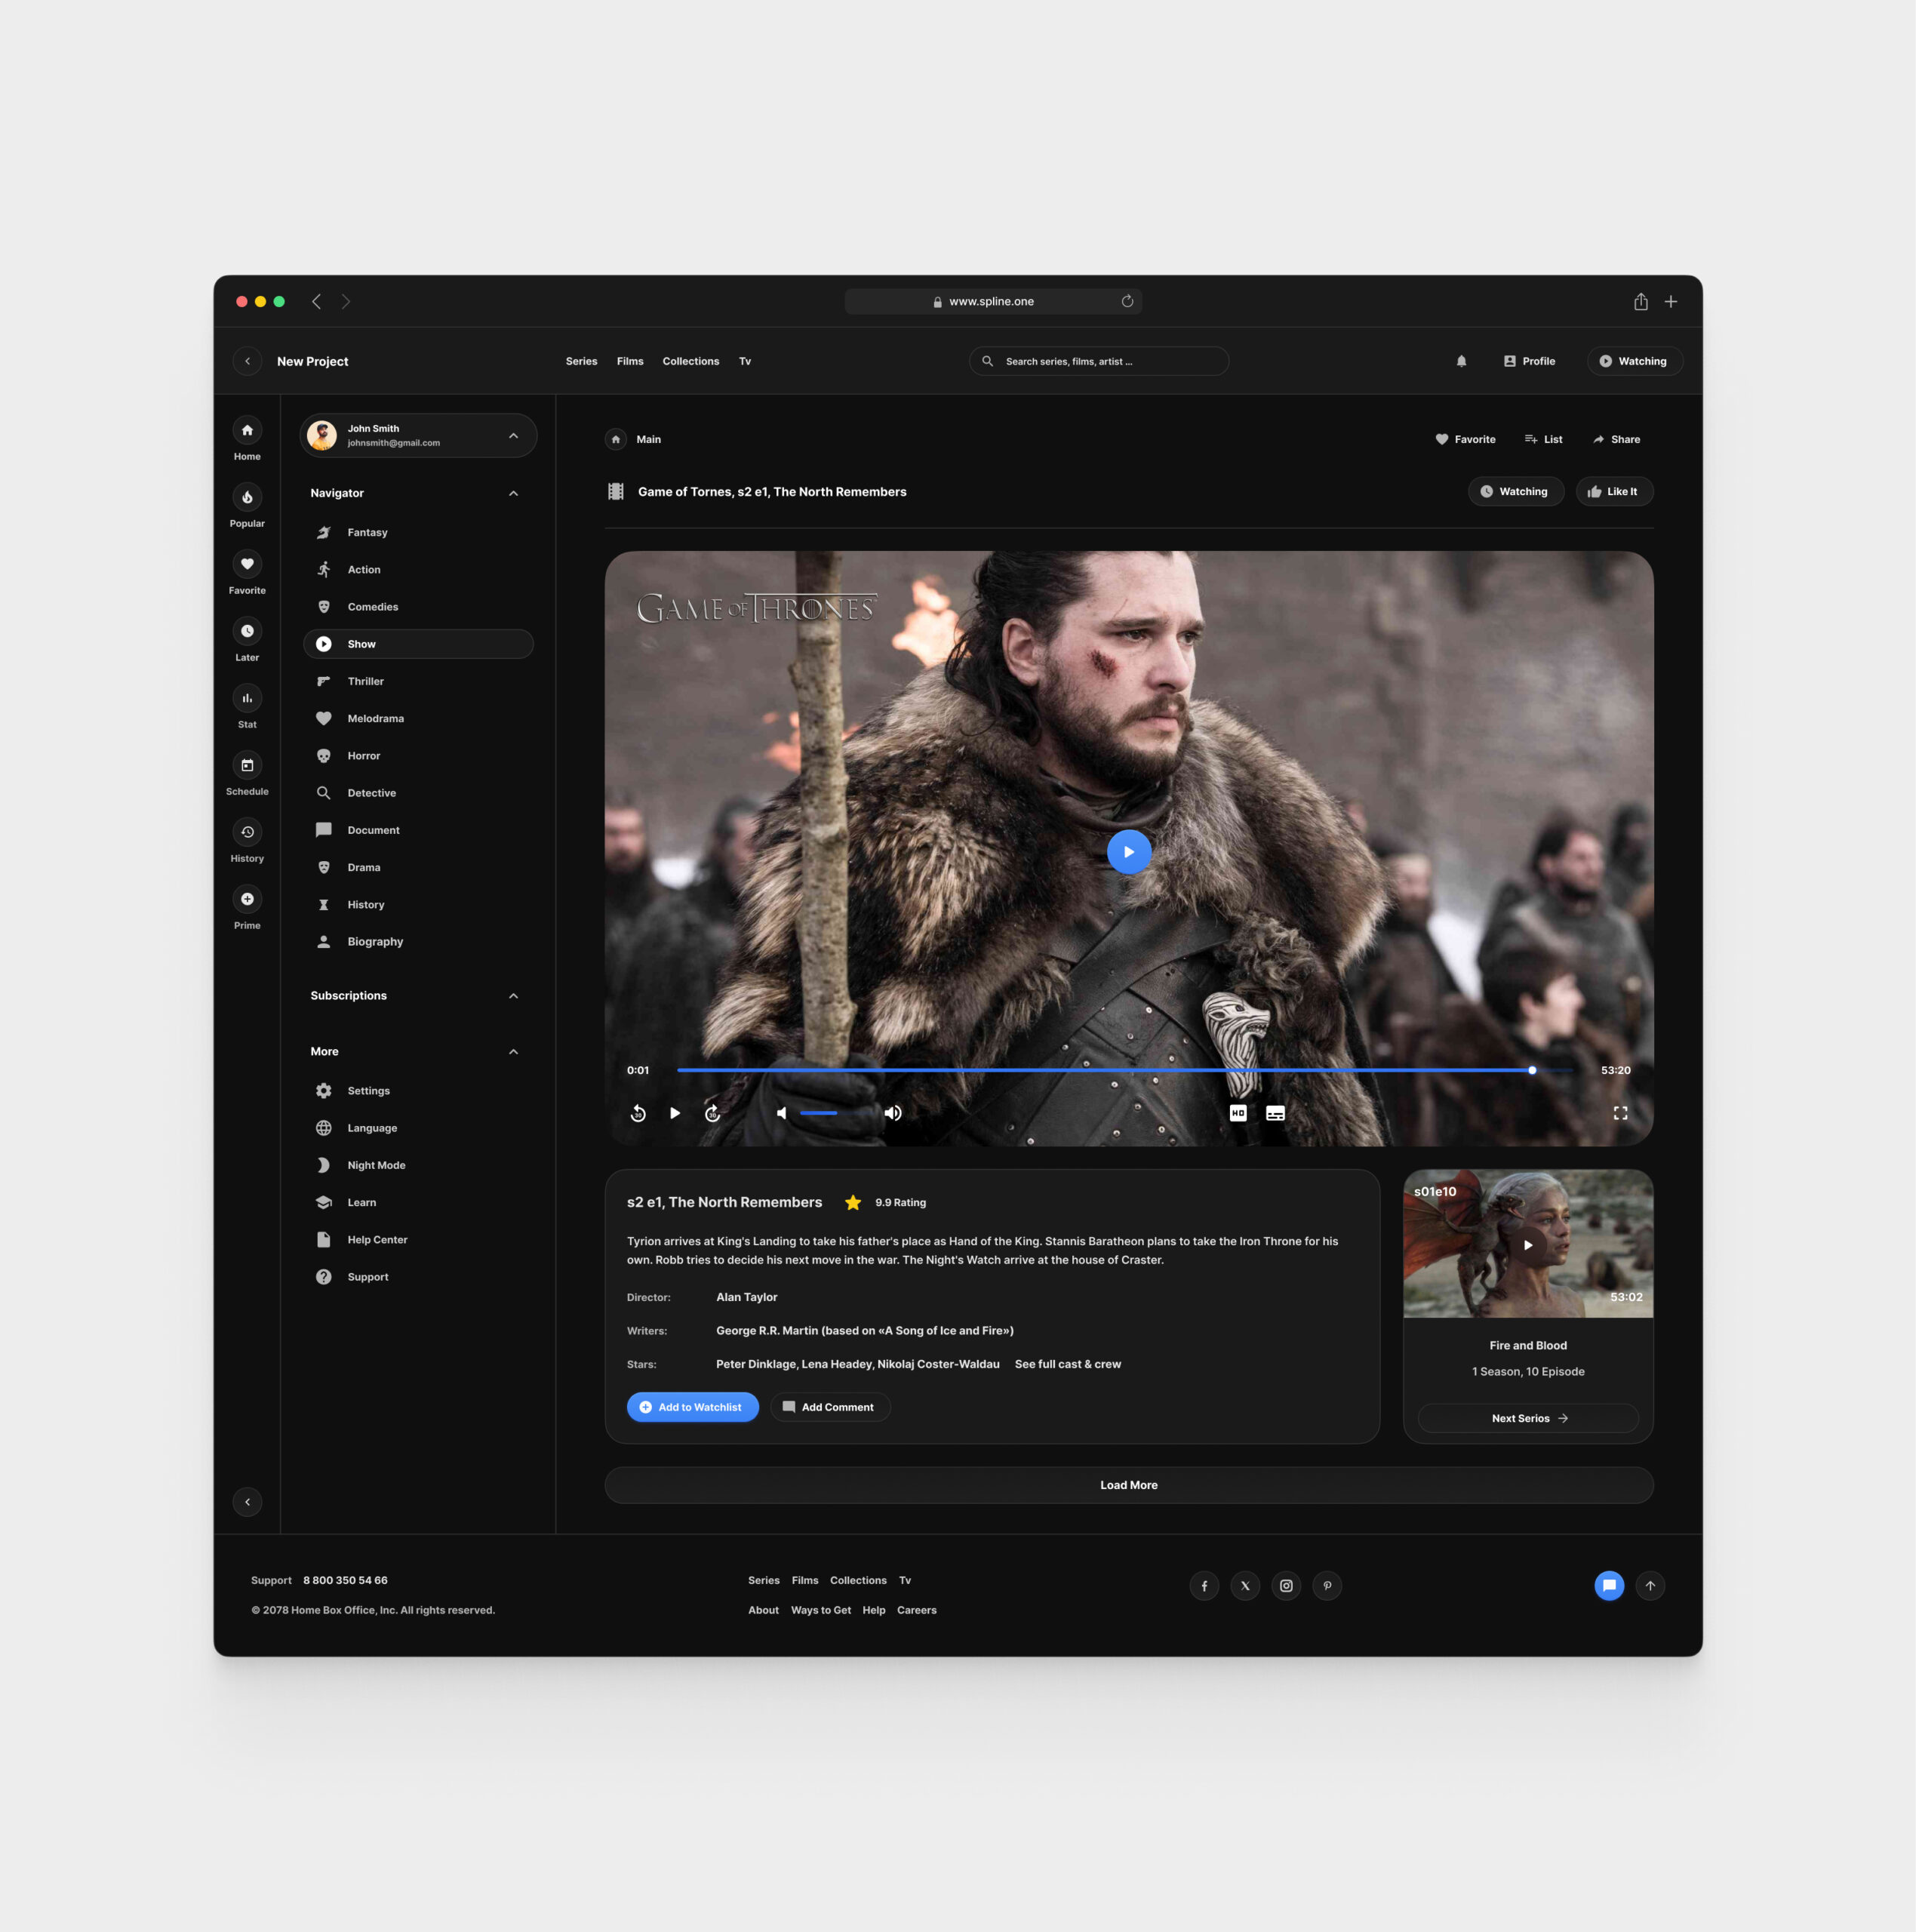Click Next Serios button
The image size is (1916, 1932).
pos(1528,1418)
